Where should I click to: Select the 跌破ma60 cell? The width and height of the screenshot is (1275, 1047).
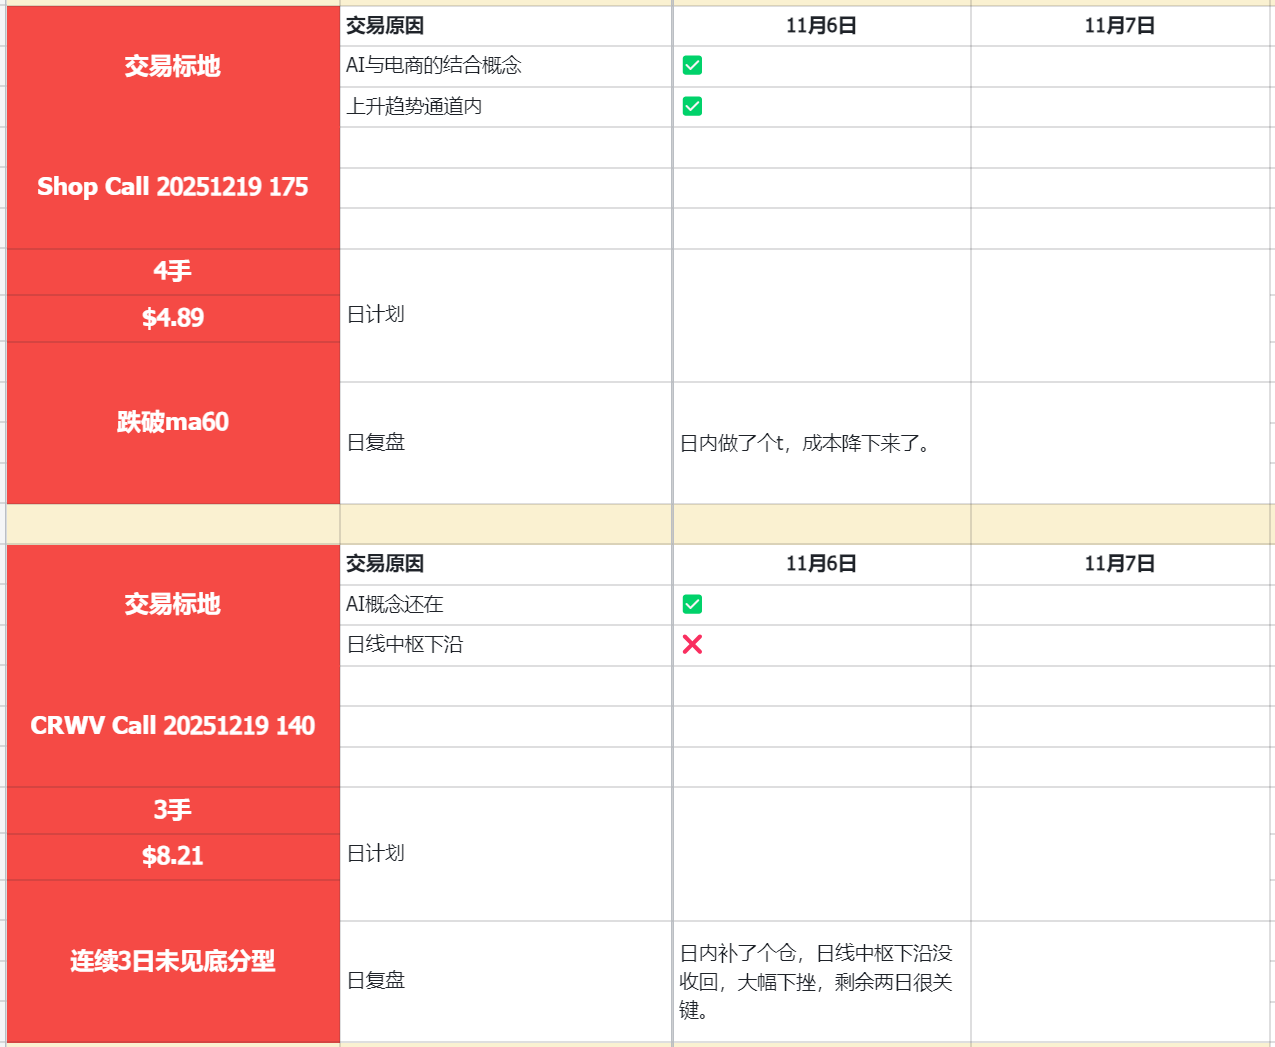tap(173, 422)
